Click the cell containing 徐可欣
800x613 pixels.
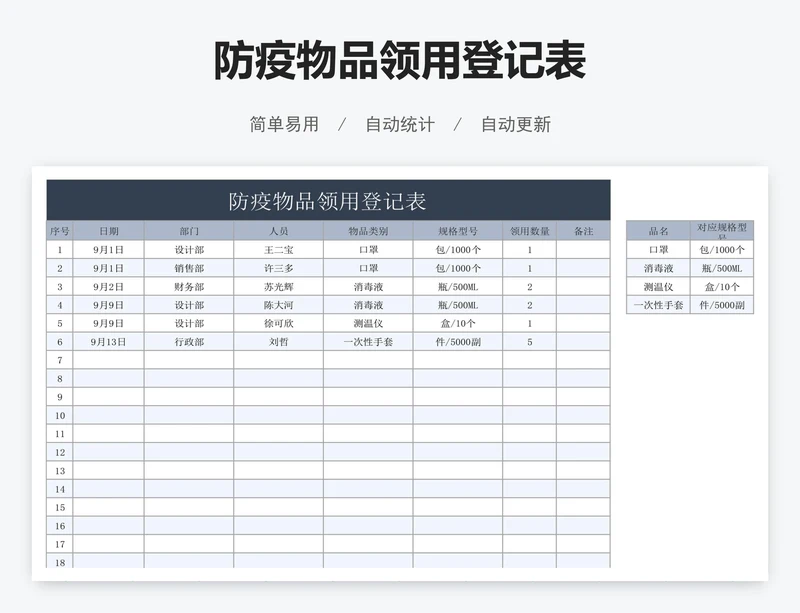[x=278, y=324]
